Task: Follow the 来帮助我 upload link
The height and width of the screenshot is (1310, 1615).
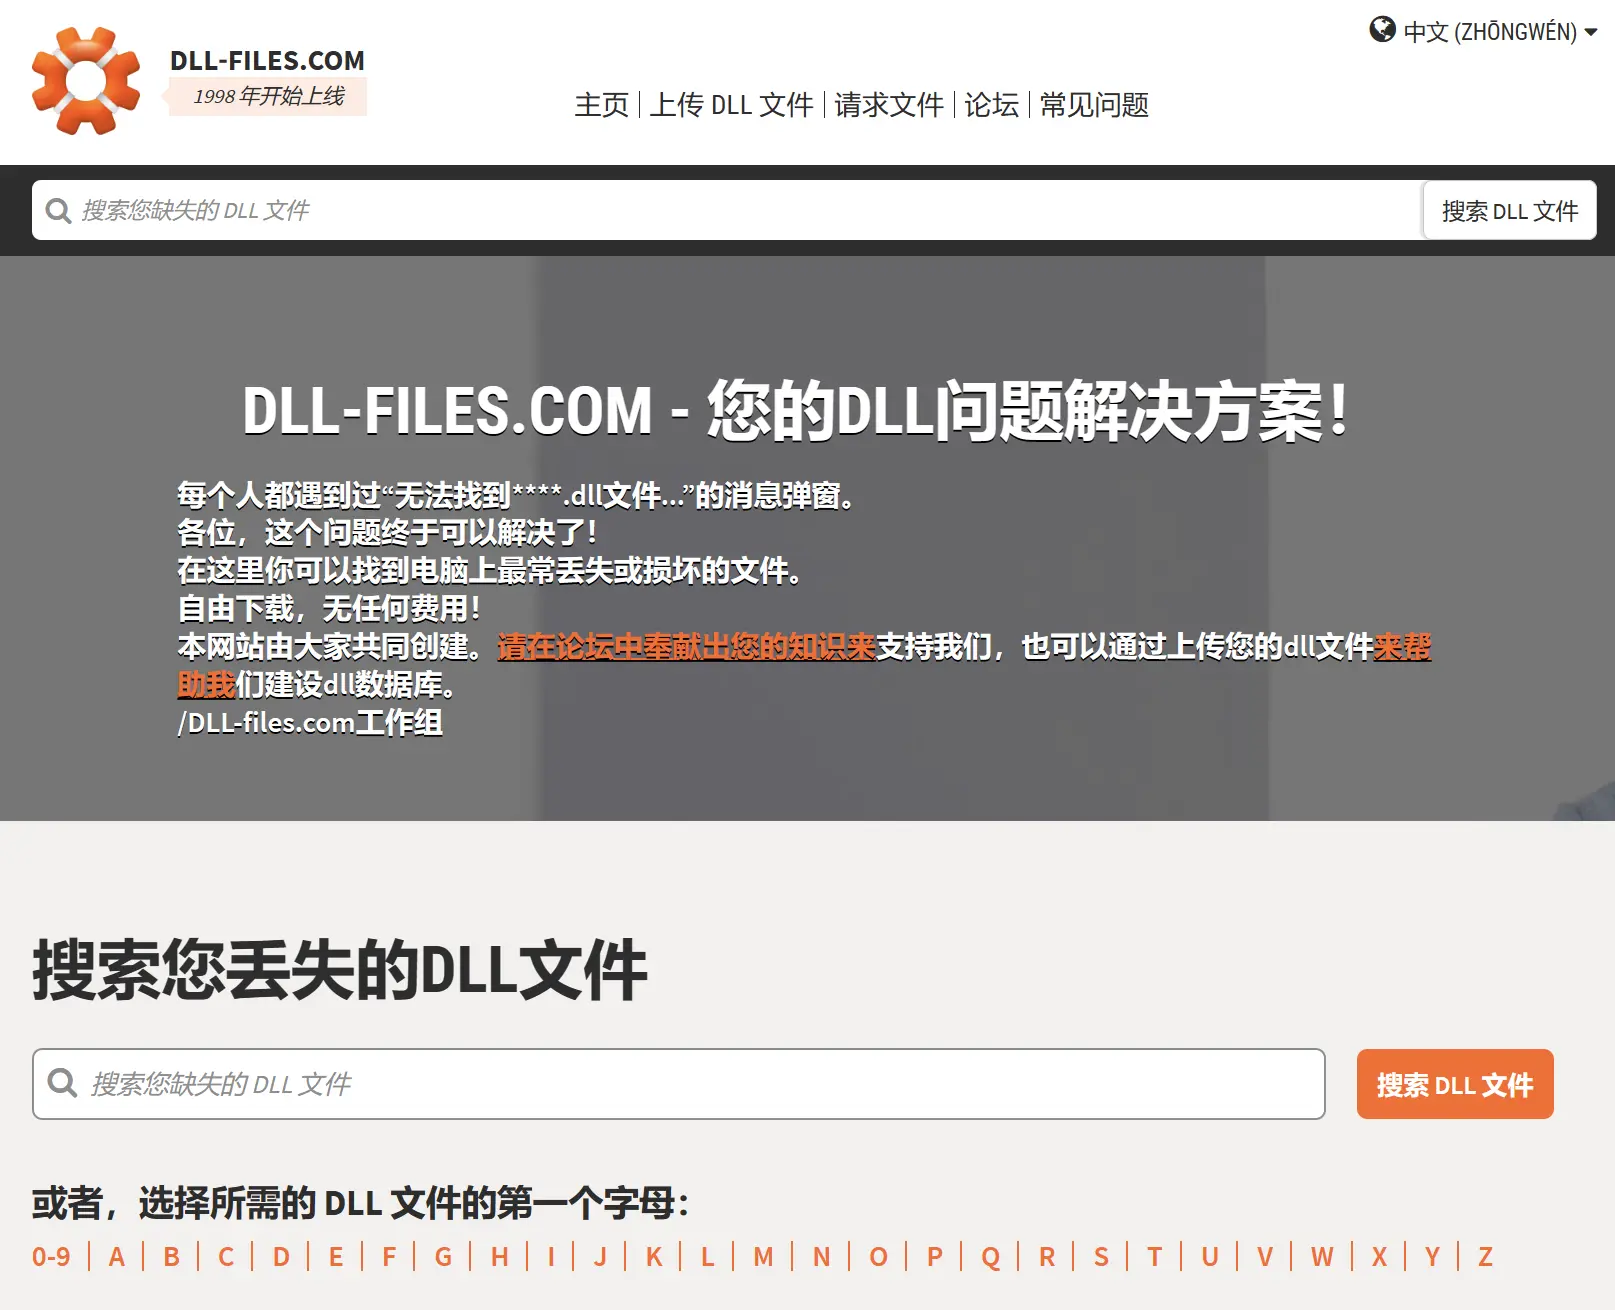Action: (x=1402, y=647)
